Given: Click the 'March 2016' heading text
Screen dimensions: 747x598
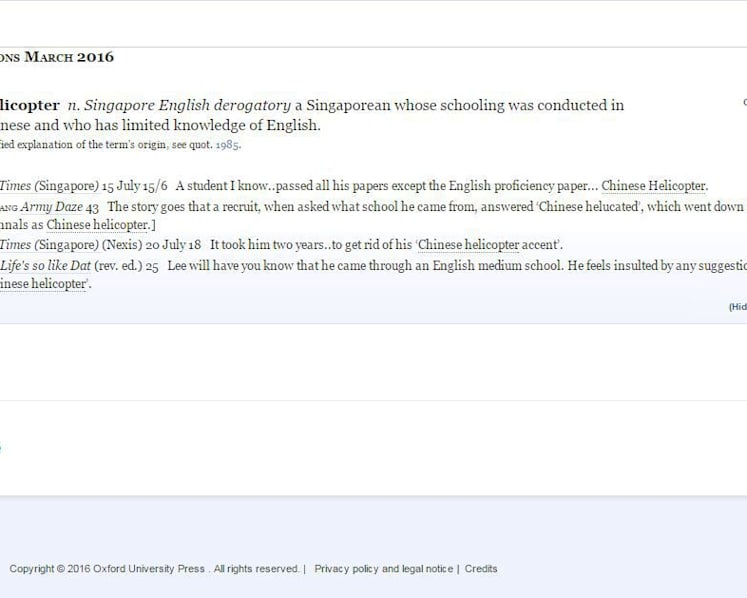Looking at the screenshot, I should point(69,57).
